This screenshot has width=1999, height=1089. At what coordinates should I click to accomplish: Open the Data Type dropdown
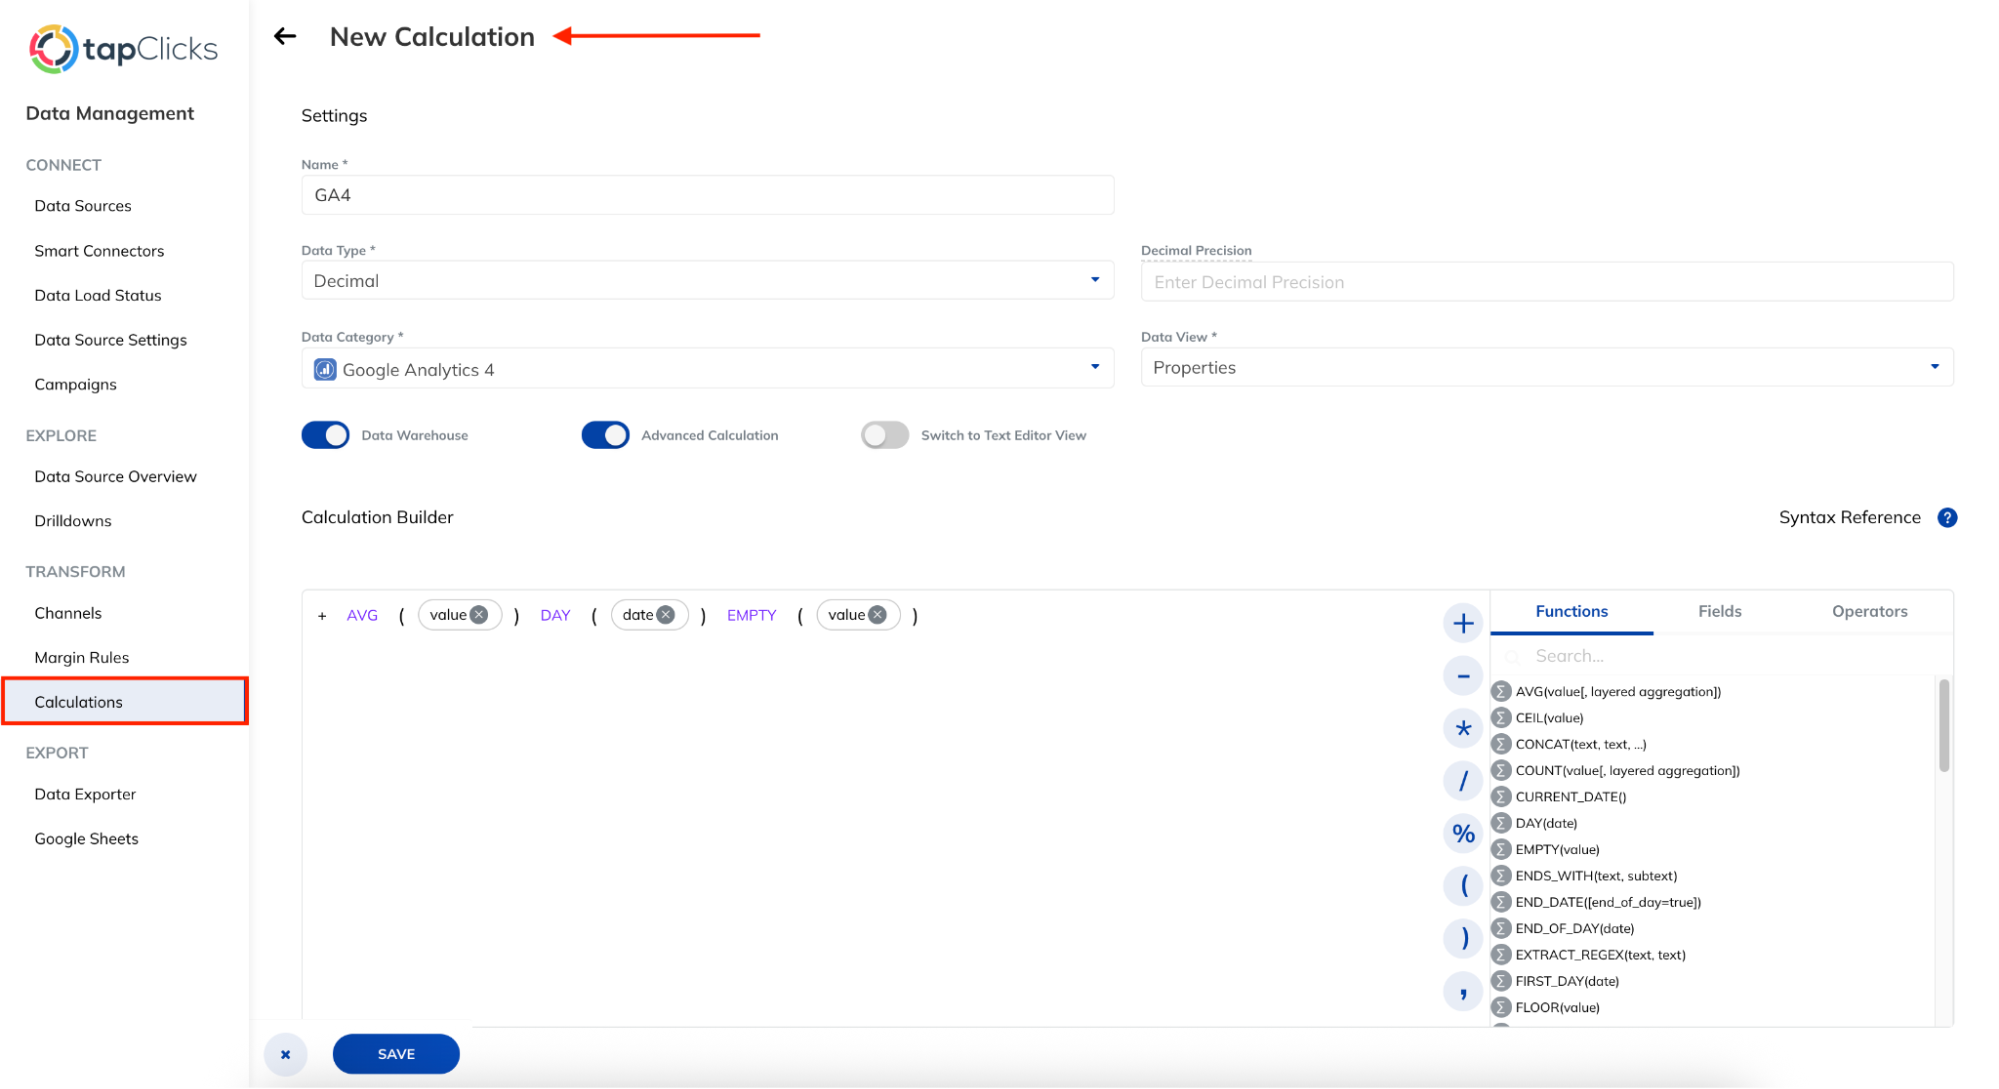point(1093,280)
